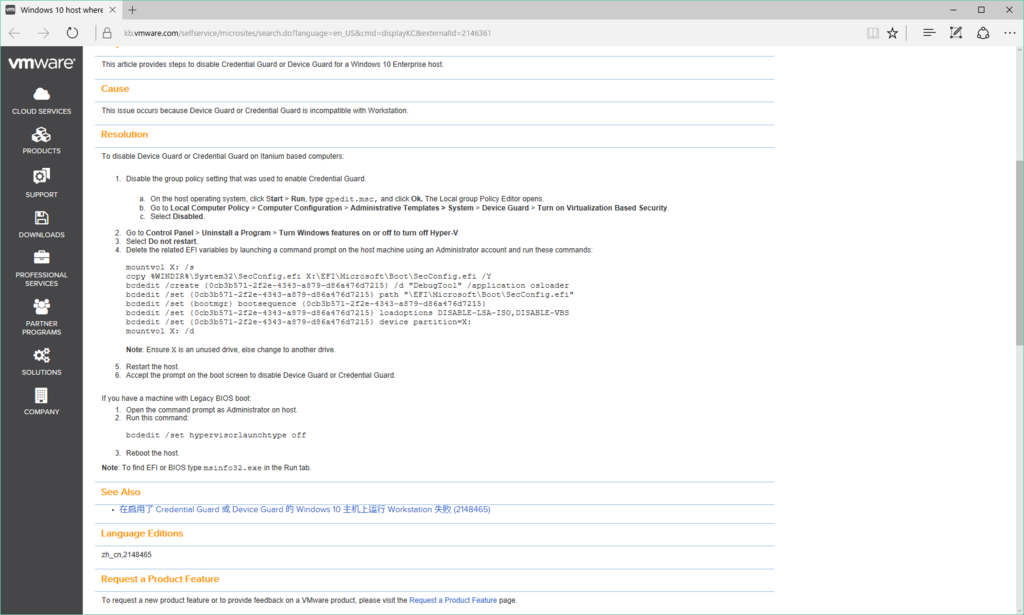
Task: Click the Language Editions heading
Action: [142, 533]
